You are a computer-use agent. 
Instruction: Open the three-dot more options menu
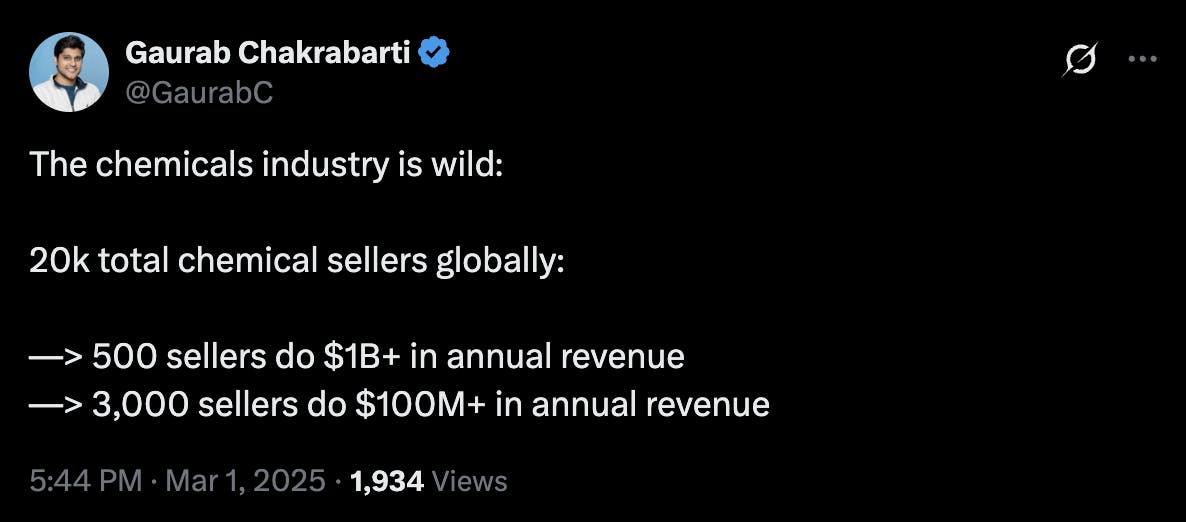(x=1142, y=59)
